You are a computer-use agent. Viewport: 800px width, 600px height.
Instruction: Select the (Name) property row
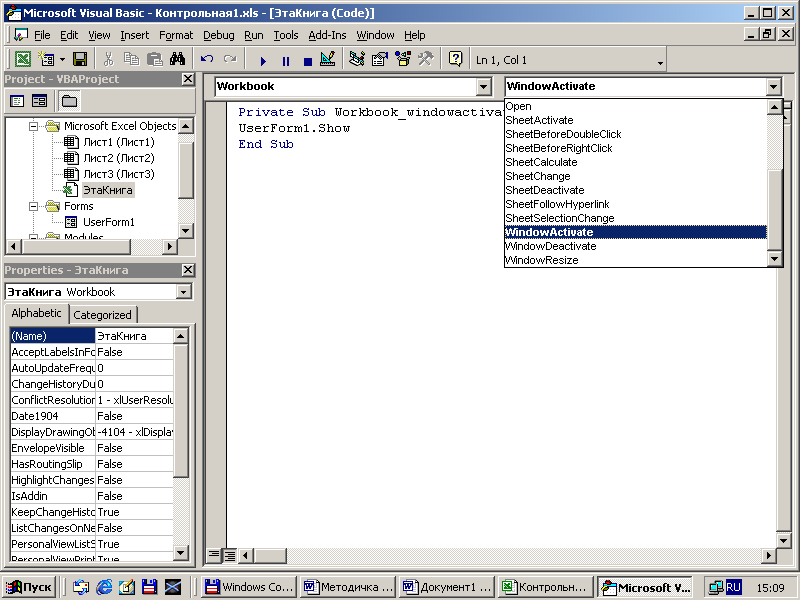[92, 336]
